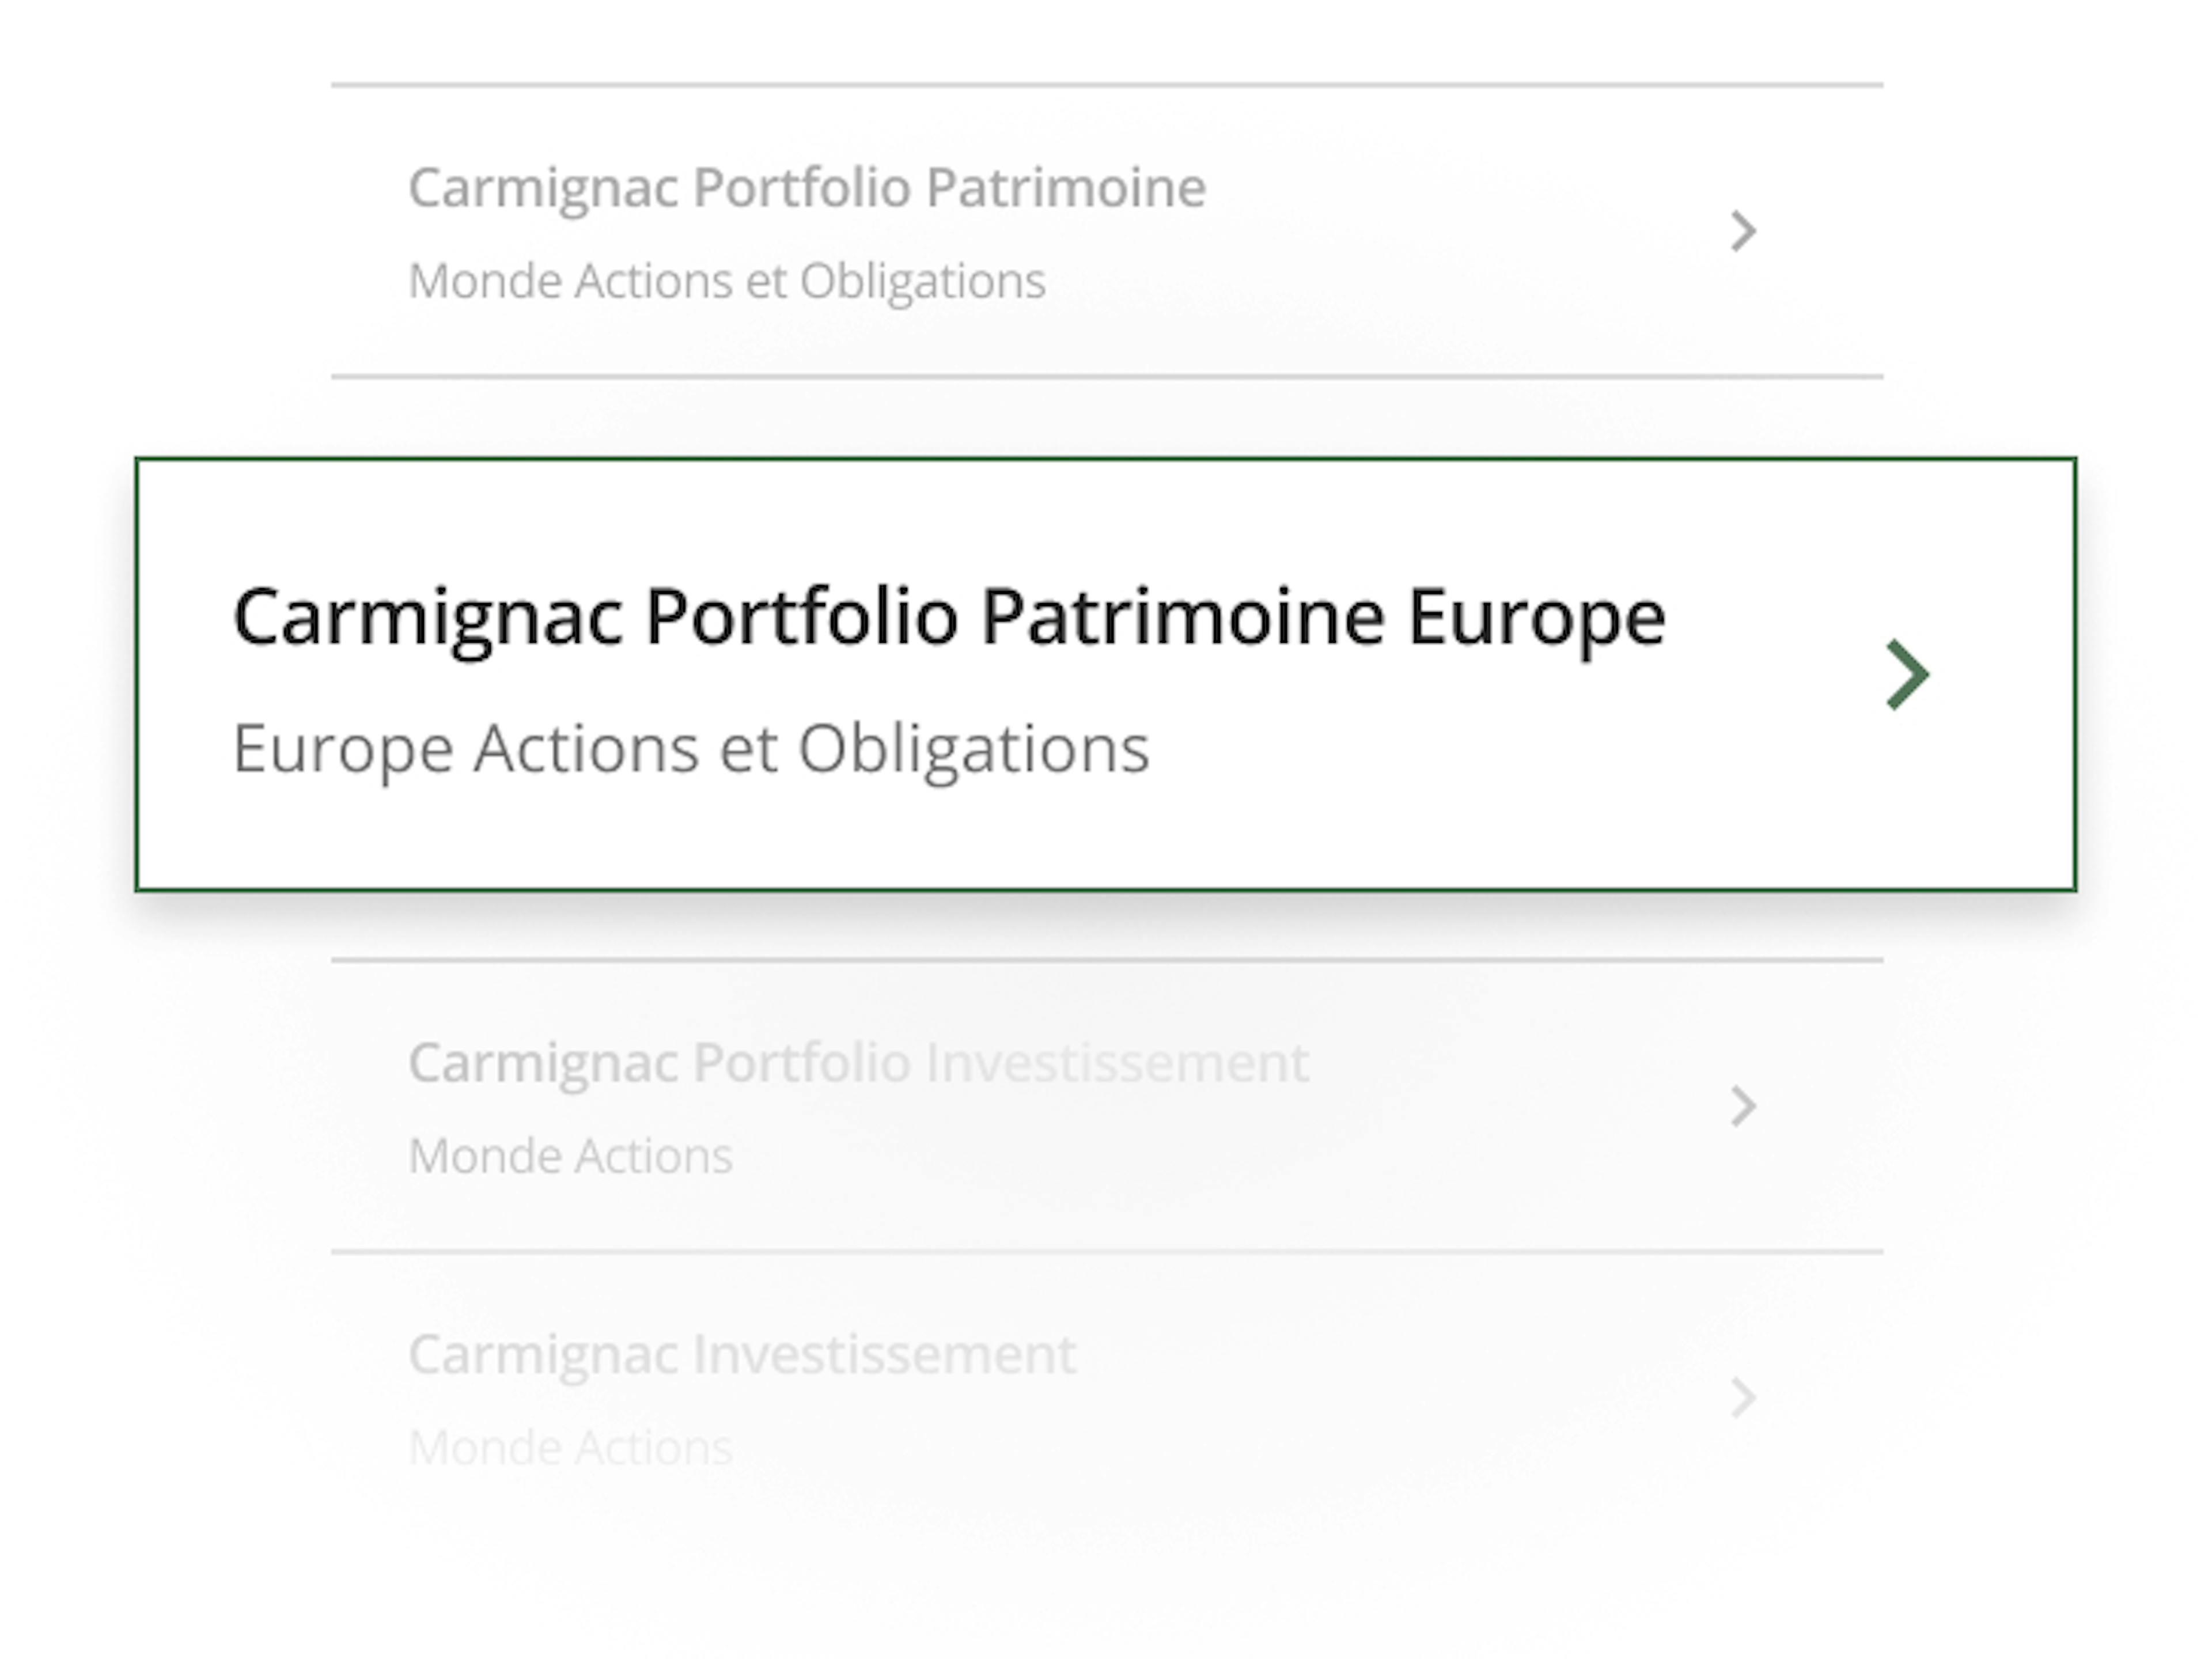Click Monde Actions under Portfolio Investissement
2212x1659 pixels.
pyautogui.click(x=570, y=1156)
